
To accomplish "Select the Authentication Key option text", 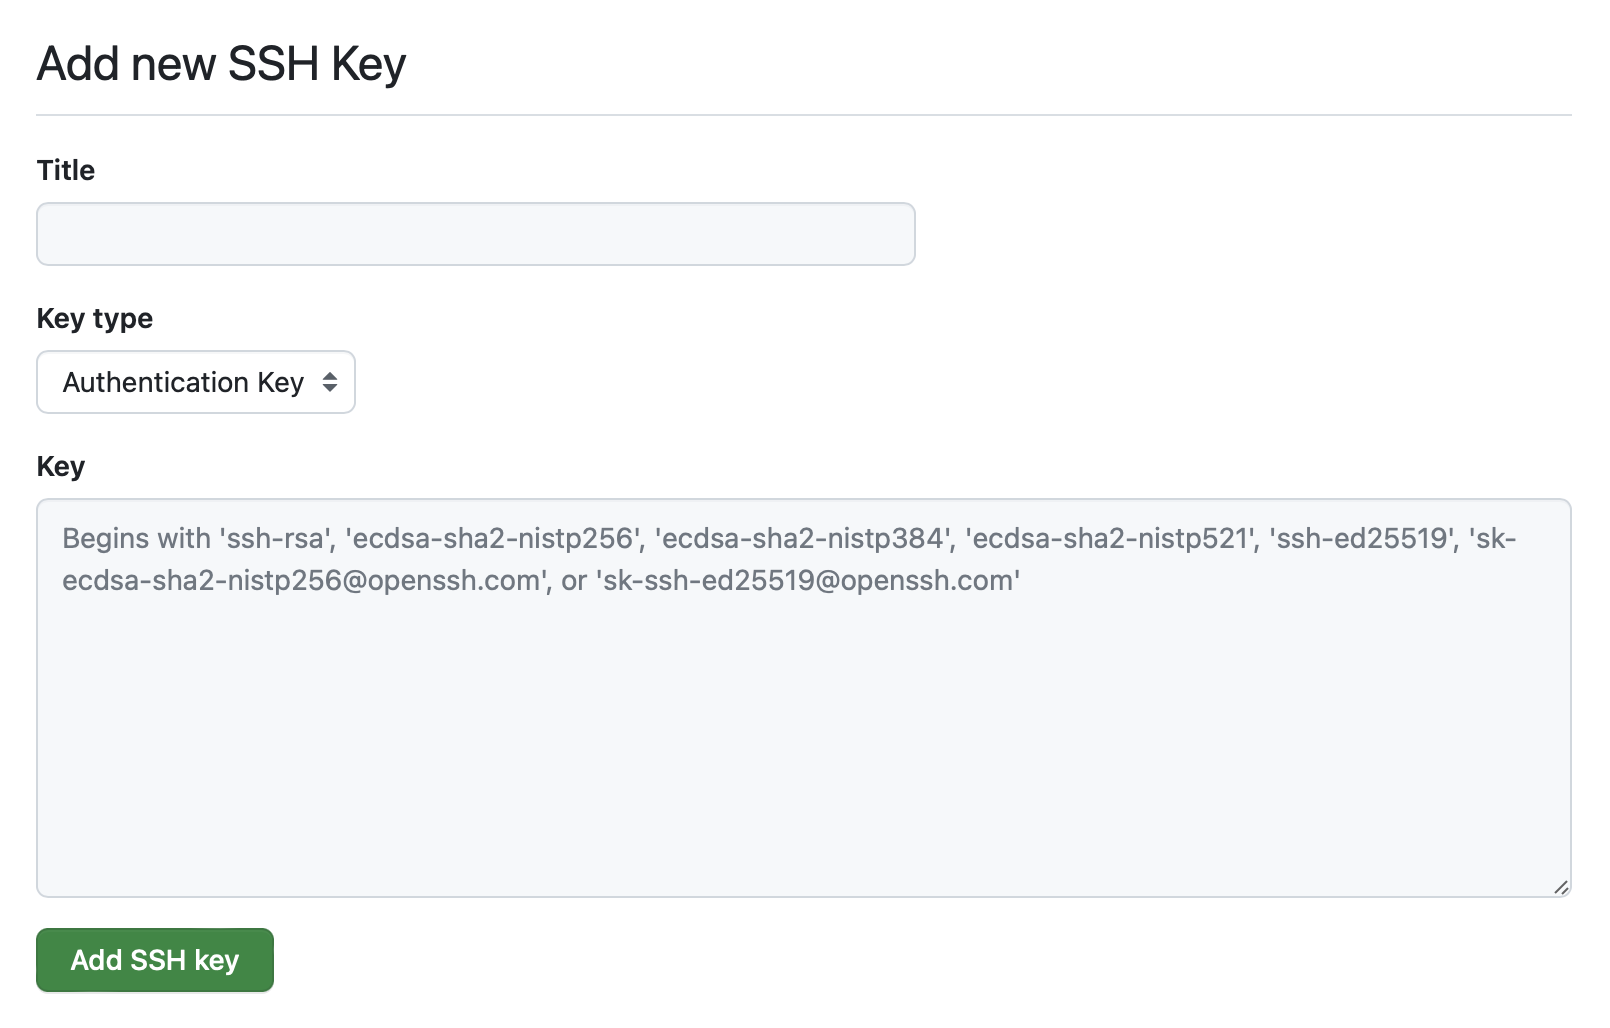I will [x=183, y=382].
